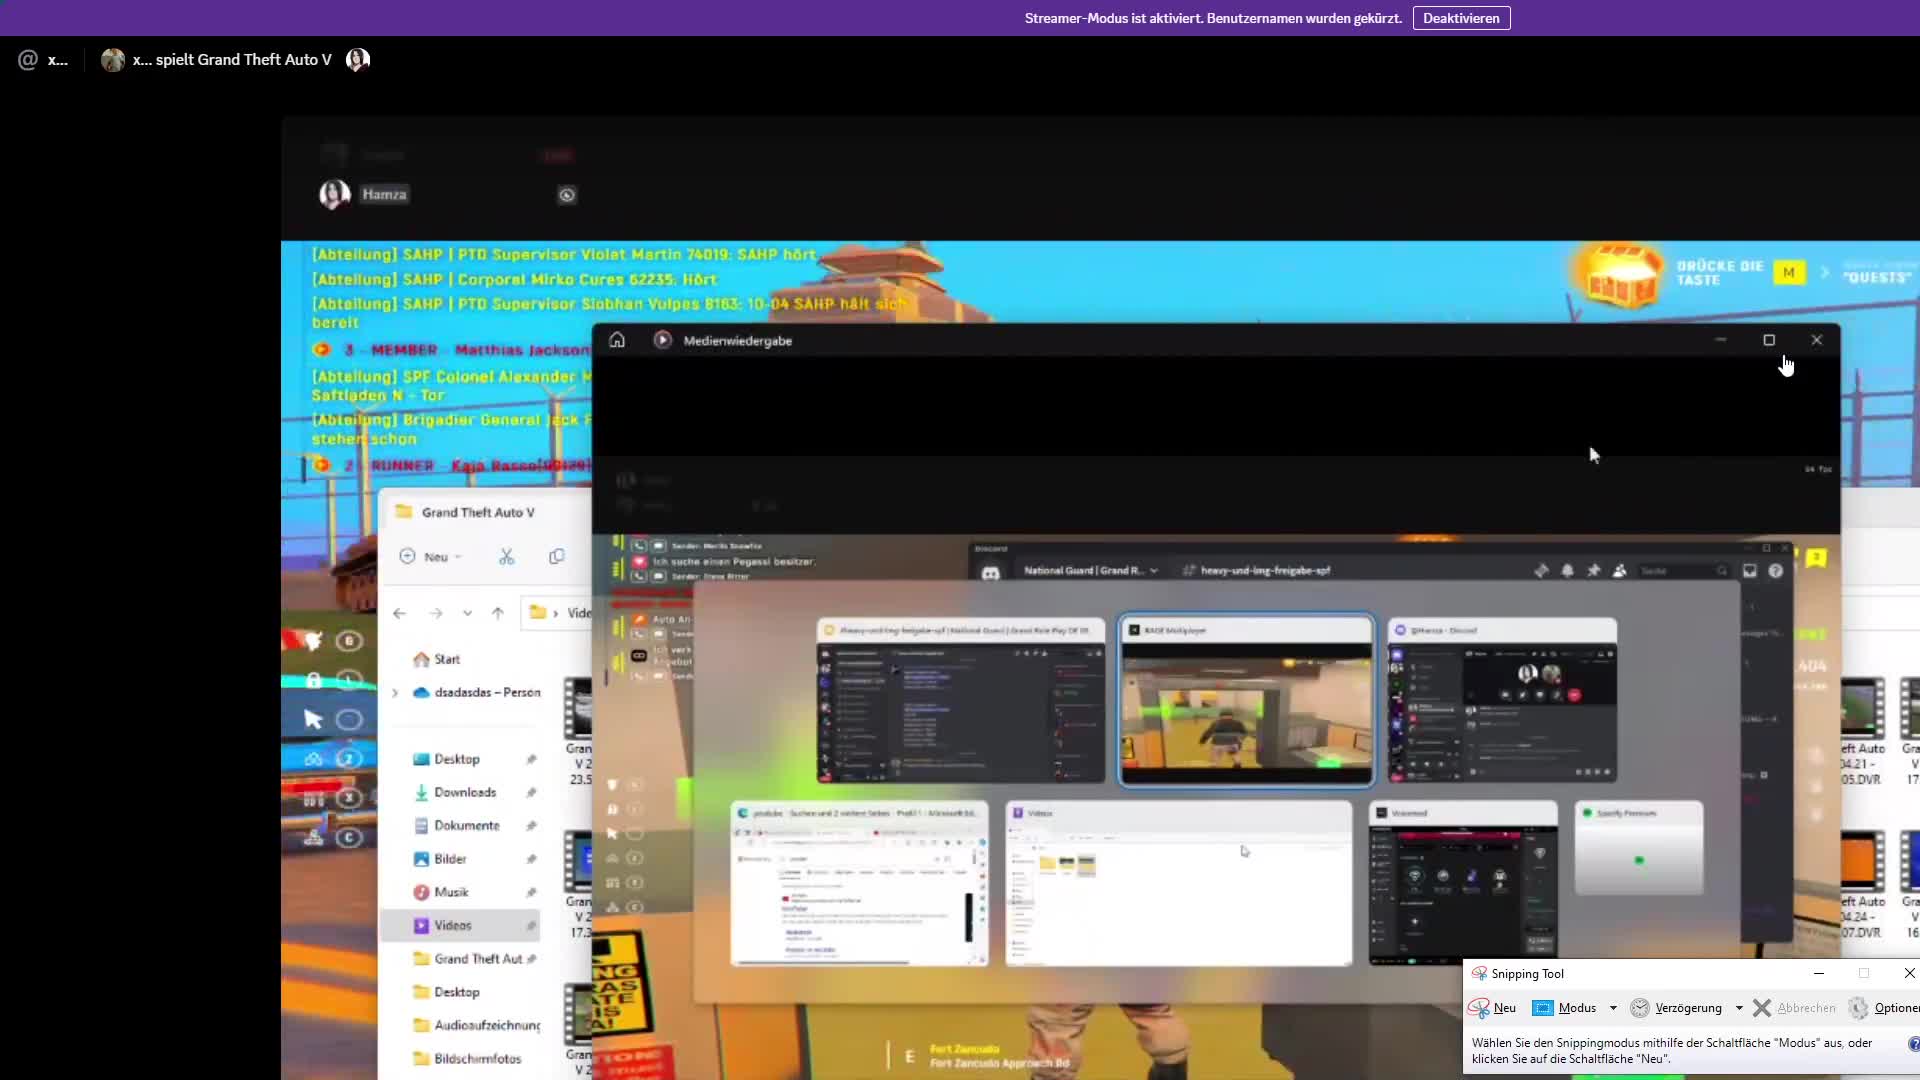Unpin Musik via its pin icon
This screenshot has height=1080, width=1920.
531,892
